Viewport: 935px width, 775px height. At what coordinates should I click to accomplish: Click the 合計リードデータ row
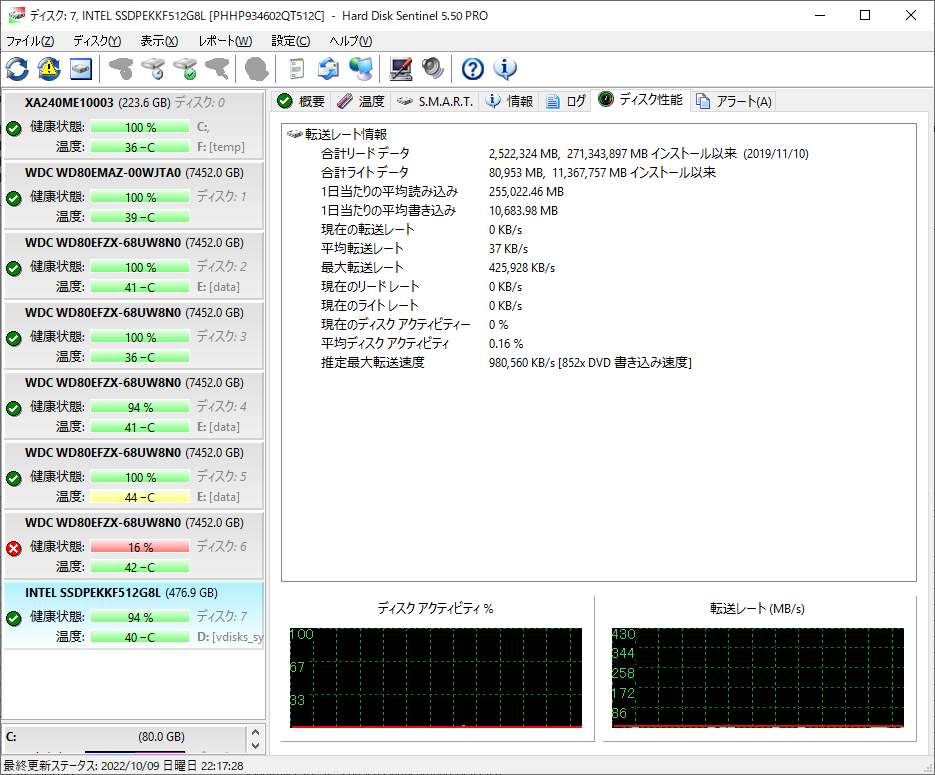564,153
